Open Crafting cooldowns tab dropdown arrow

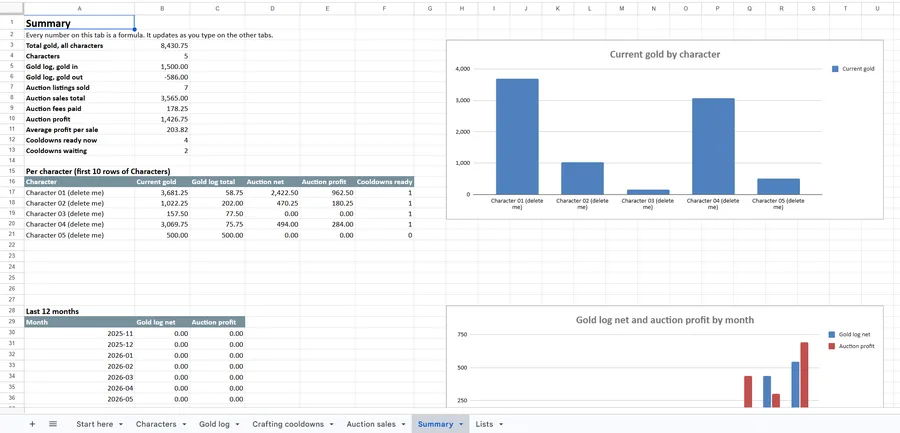331,424
